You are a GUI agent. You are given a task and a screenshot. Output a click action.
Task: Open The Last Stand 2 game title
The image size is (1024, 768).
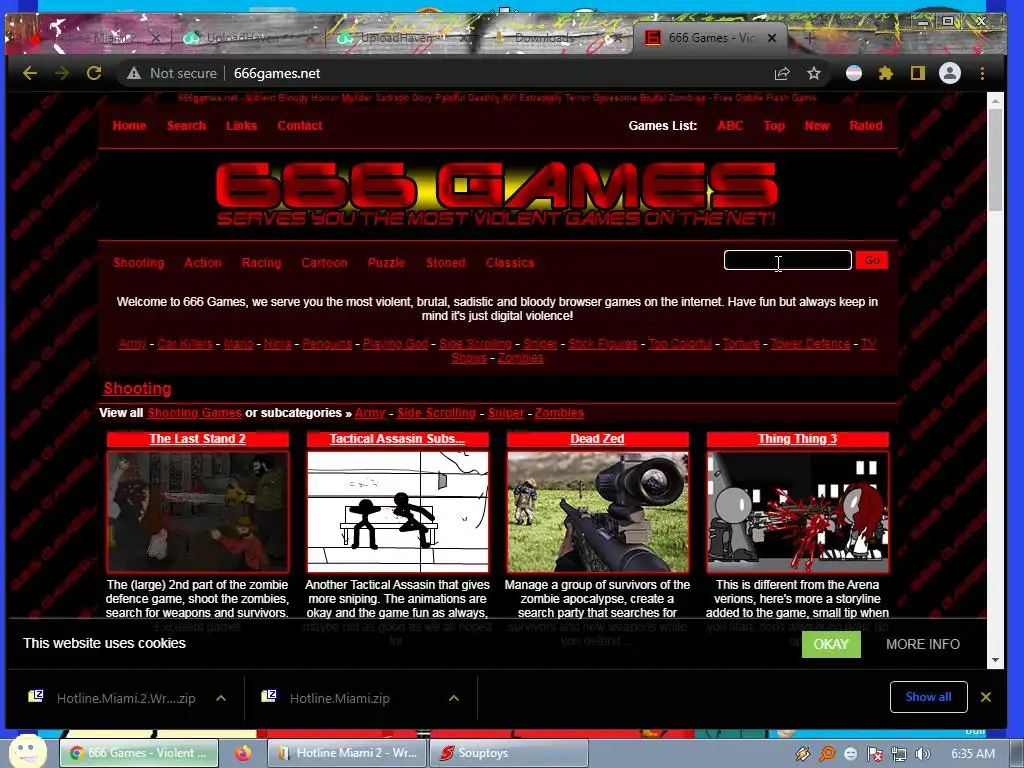tap(197, 439)
